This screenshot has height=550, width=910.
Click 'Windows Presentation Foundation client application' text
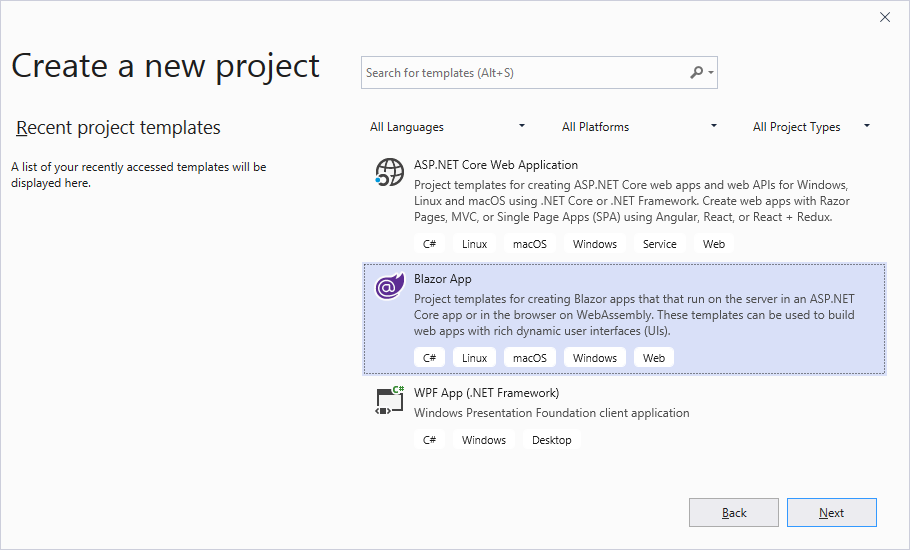coord(551,412)
